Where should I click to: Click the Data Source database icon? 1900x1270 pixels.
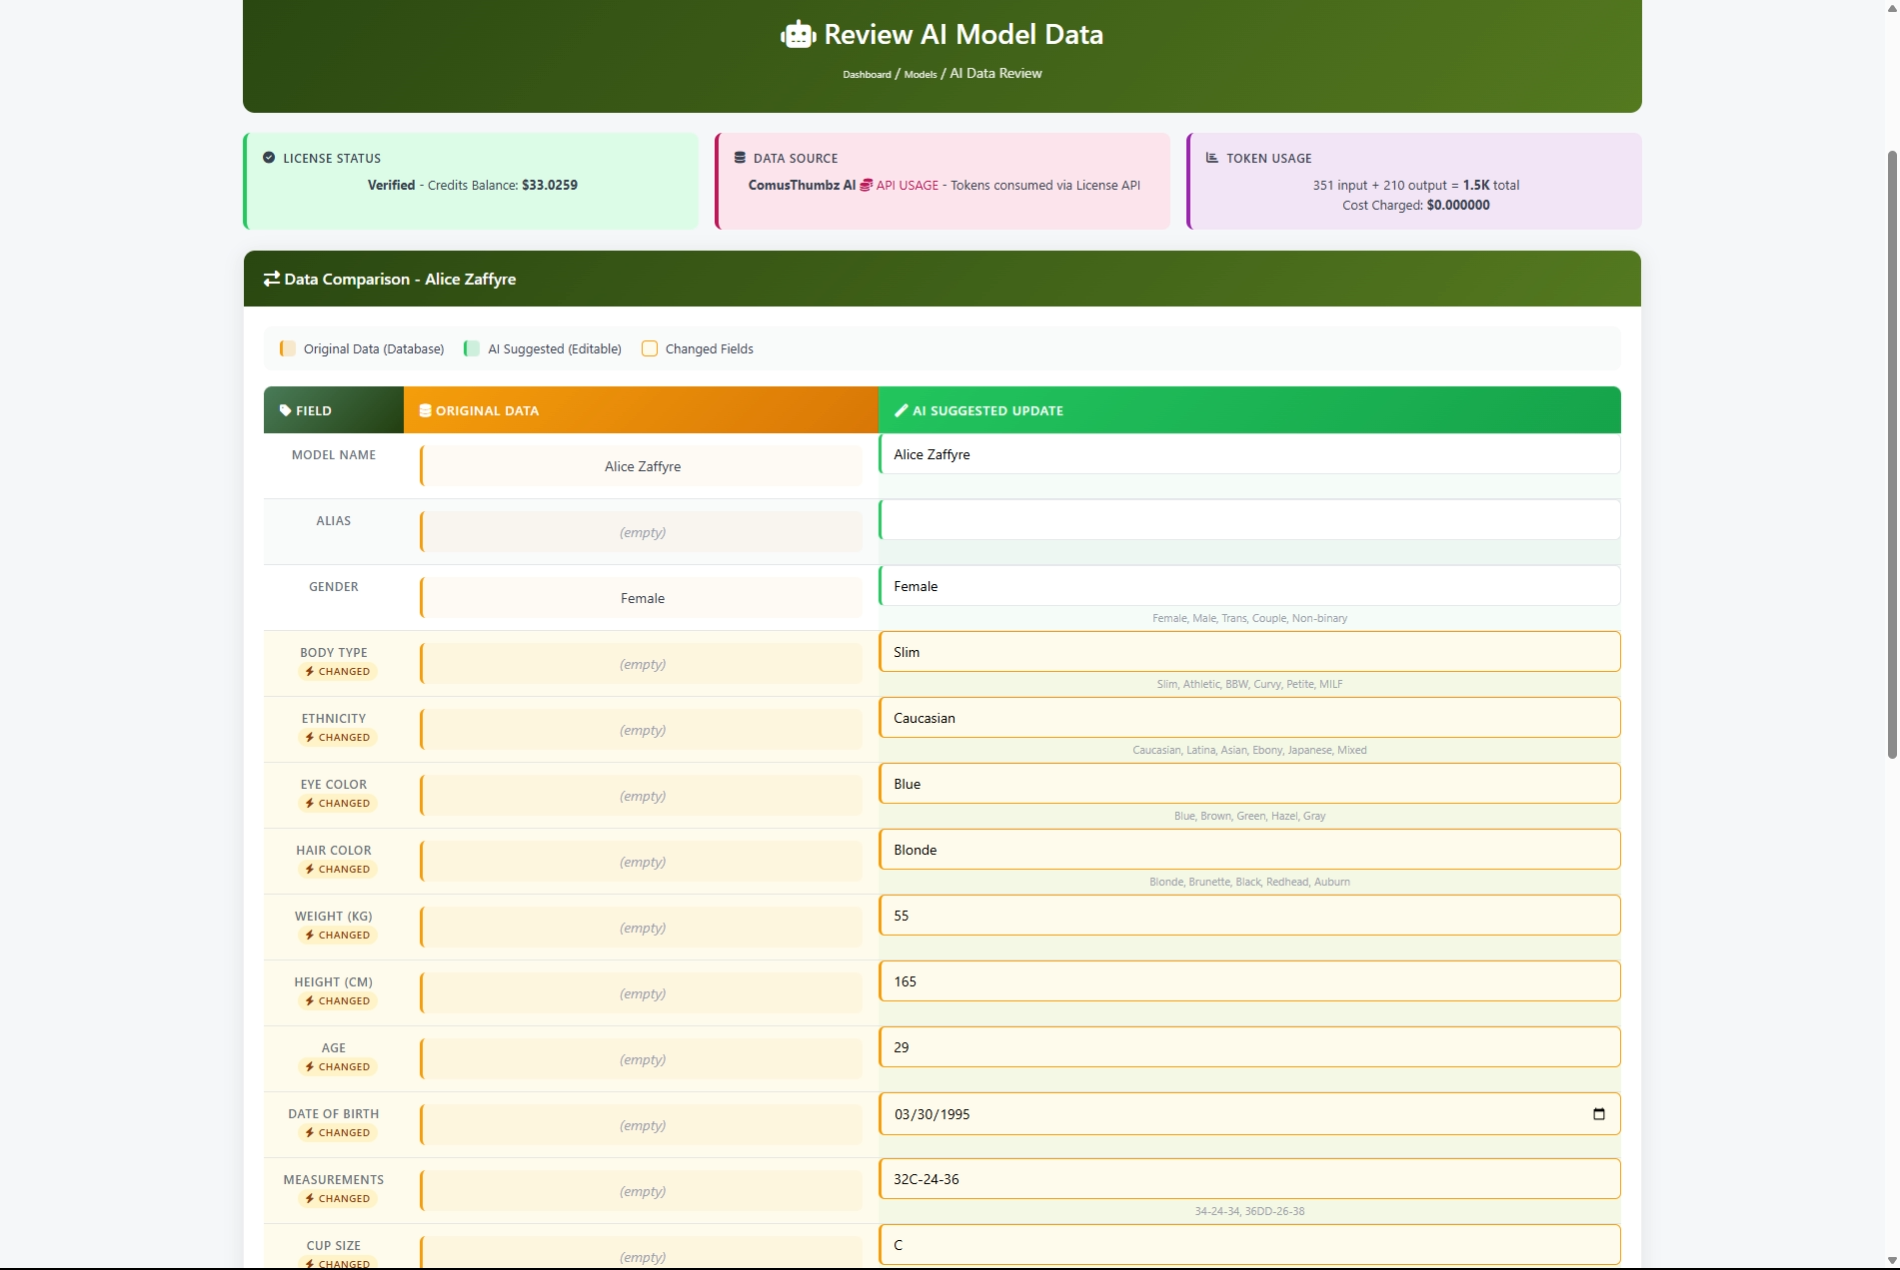point(740,158)
